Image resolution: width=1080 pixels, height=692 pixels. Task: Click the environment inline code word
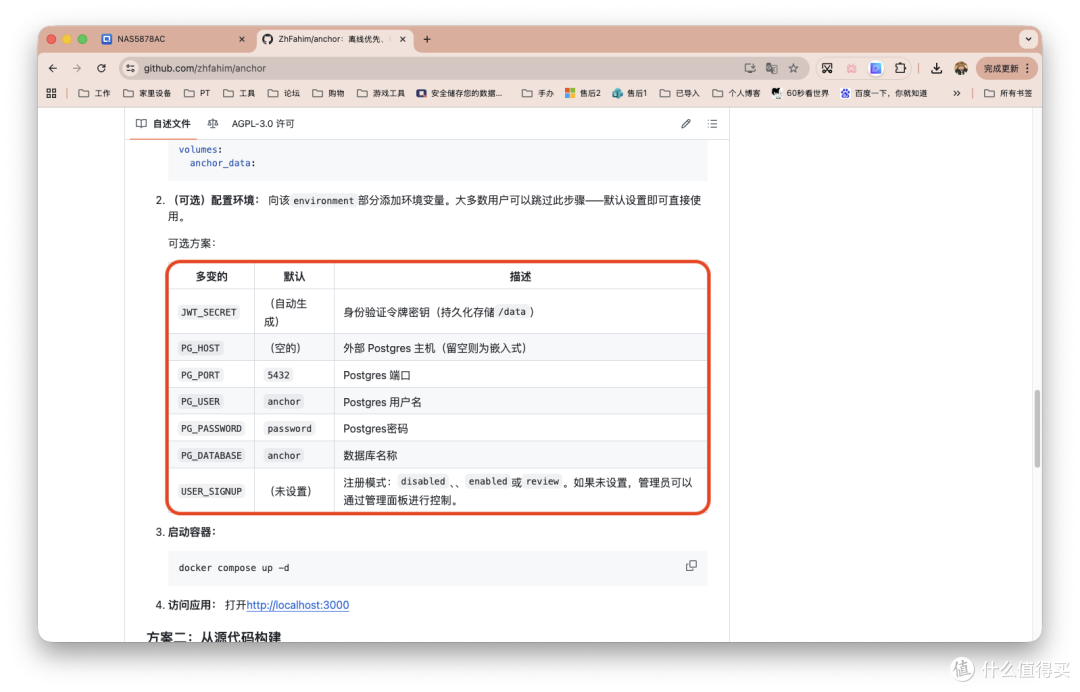pos(324,200)
